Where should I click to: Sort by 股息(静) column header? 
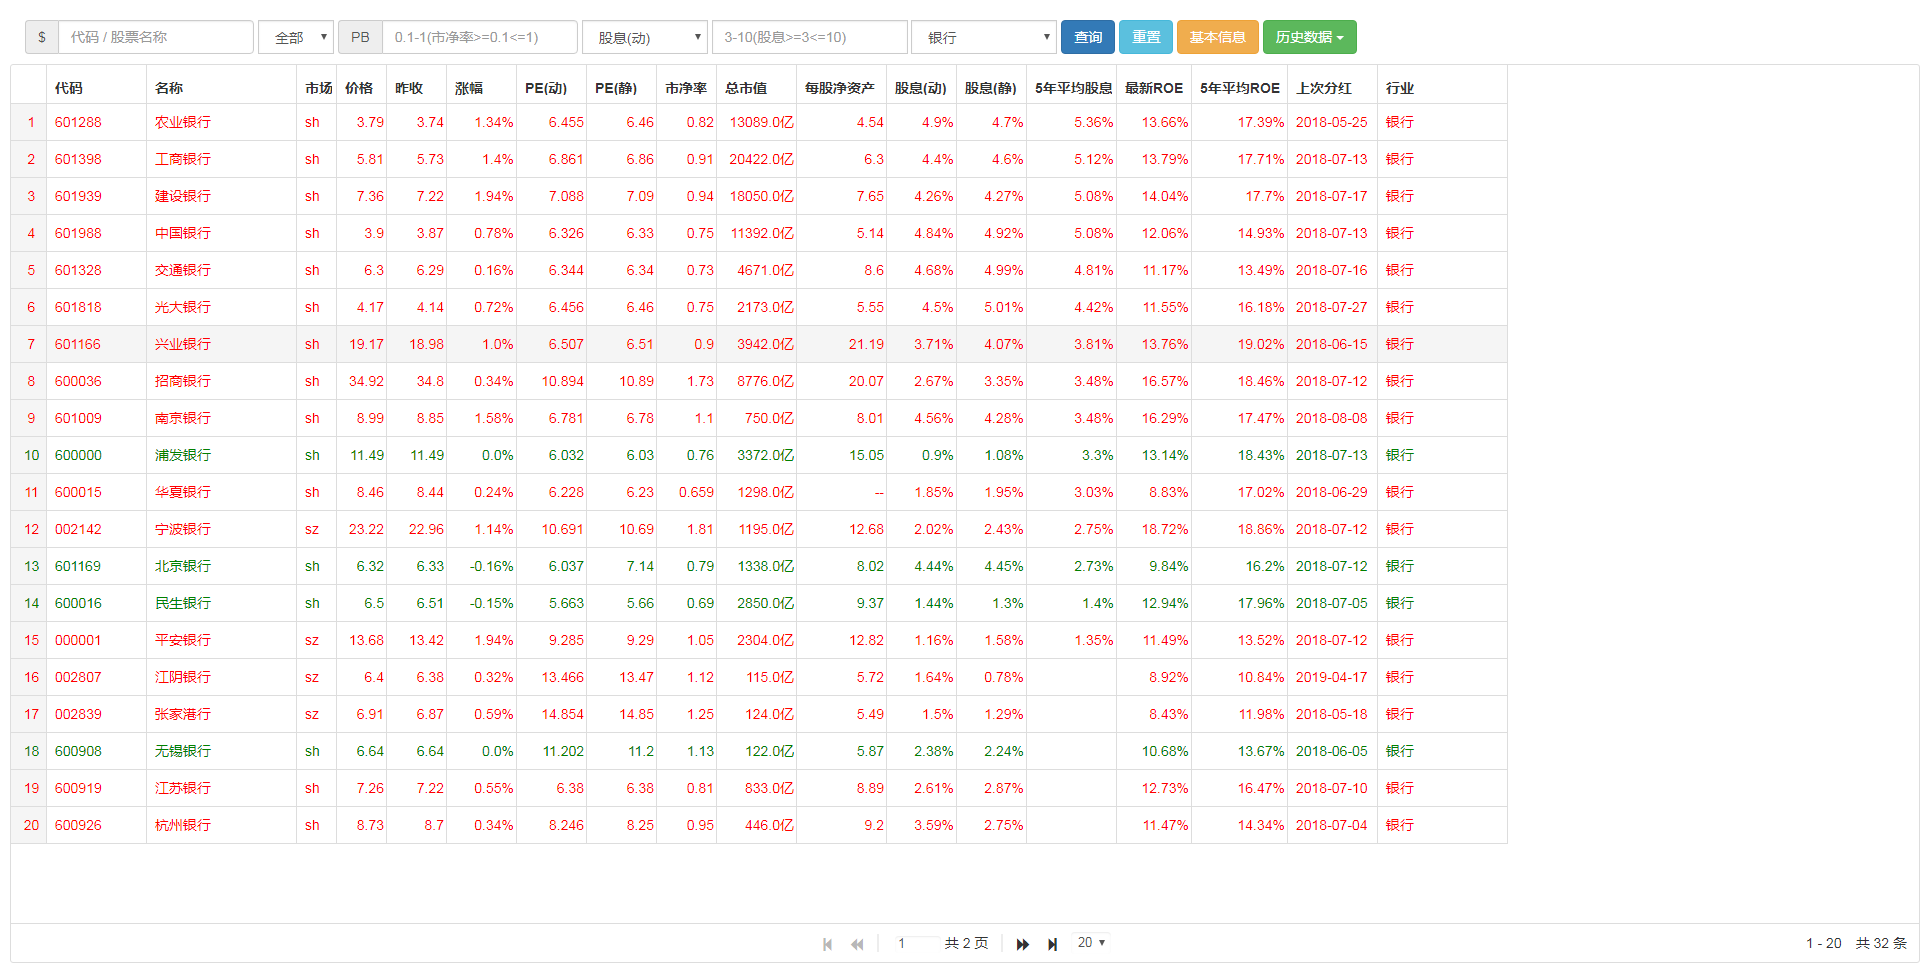990,88
